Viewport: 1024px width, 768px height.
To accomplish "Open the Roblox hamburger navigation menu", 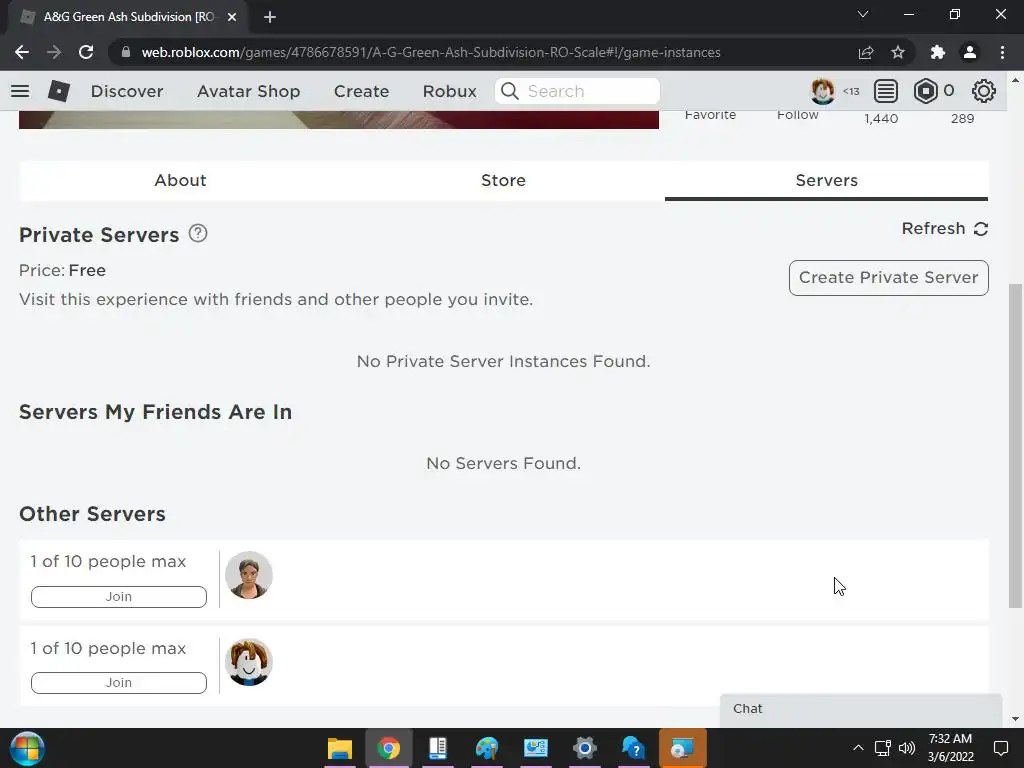I will (x=20, y=91).
